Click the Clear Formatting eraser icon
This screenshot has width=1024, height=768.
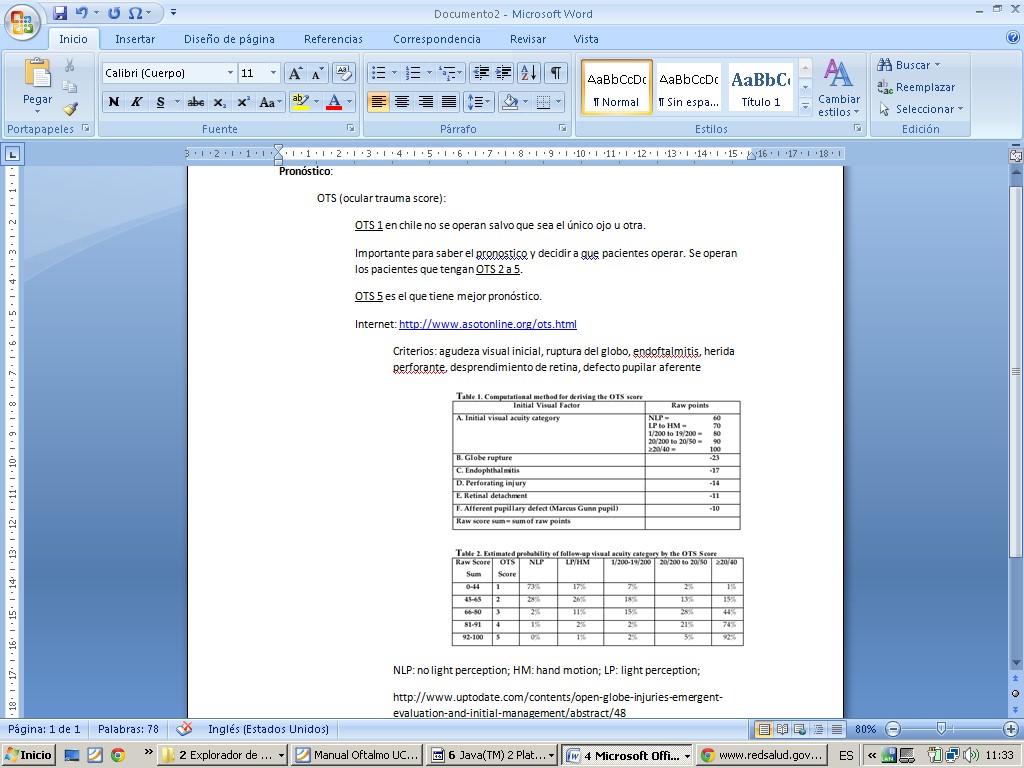[344, 73]
